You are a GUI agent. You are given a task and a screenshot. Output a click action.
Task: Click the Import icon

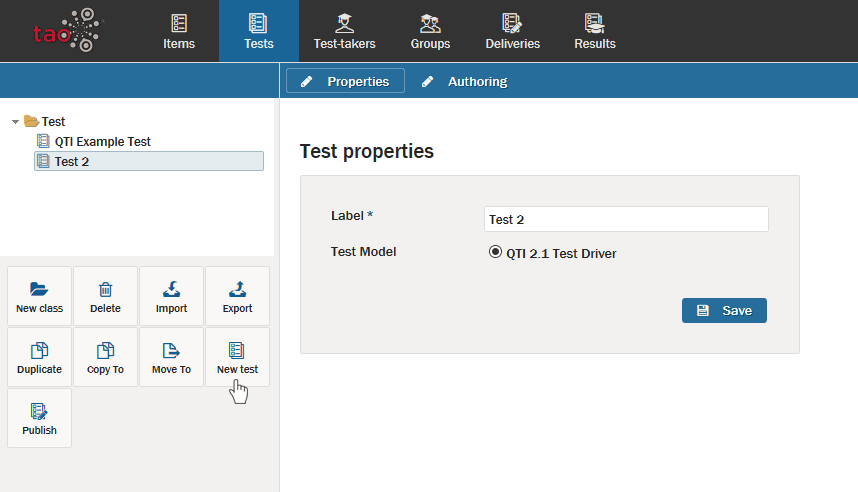click(171, 289)
